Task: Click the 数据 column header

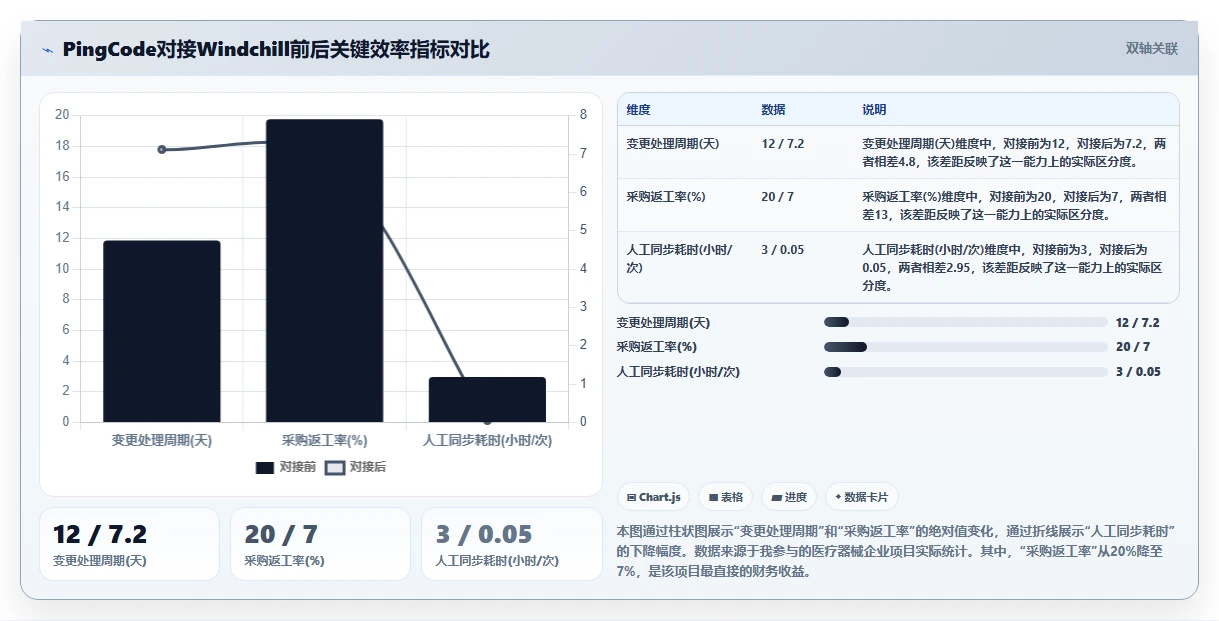Action: click(774, 110)
